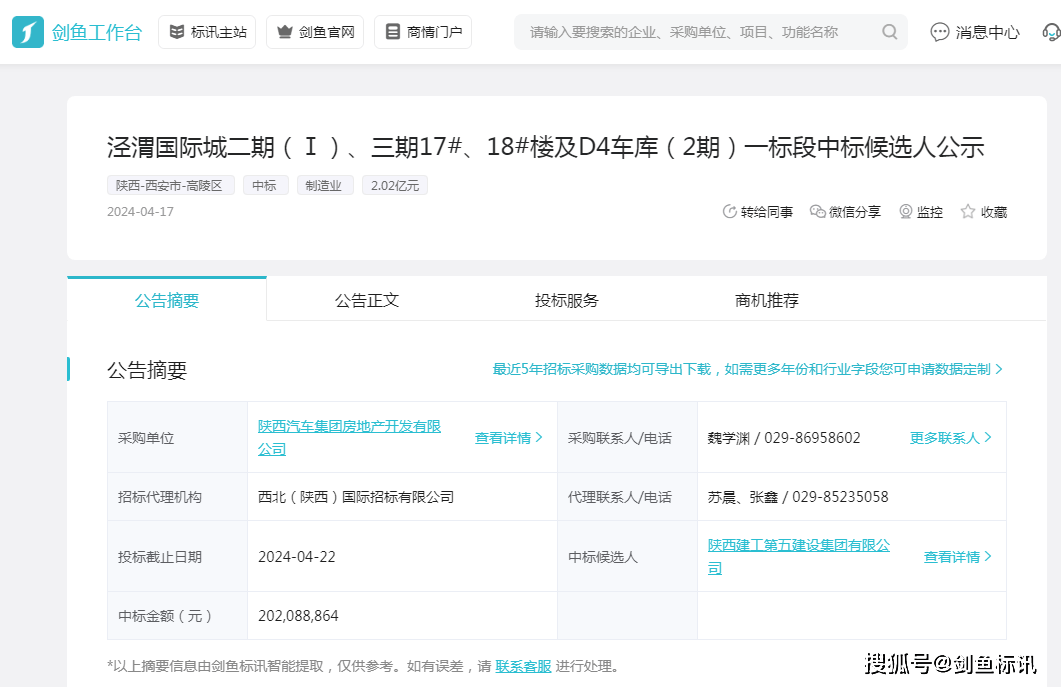Open 消息中心 chat bubble icon
Screen dimensions: 1061x687
tap(939, 32)
